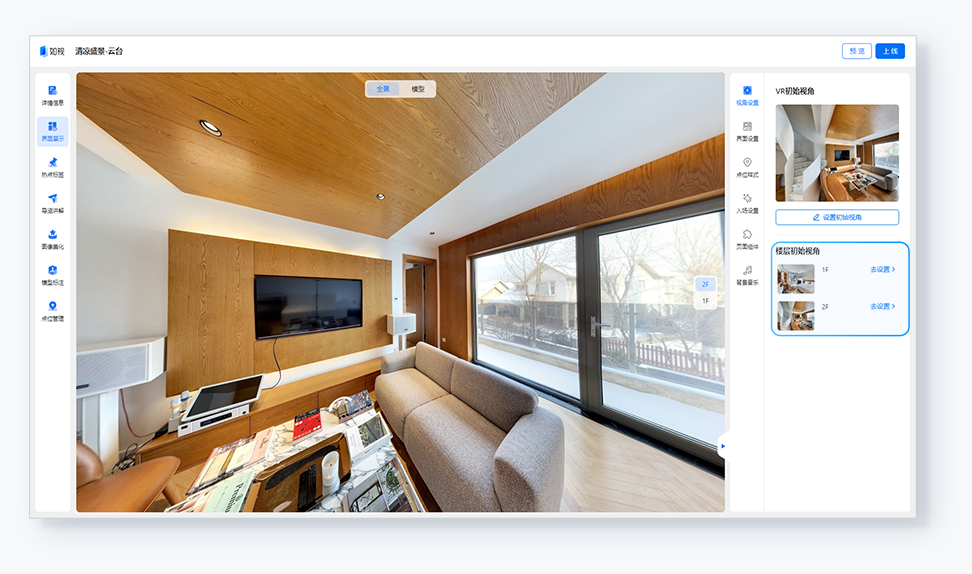972x574 pixels.
Task: Open 界面设置 interface settings panel
Action: (x=747, y=131)
